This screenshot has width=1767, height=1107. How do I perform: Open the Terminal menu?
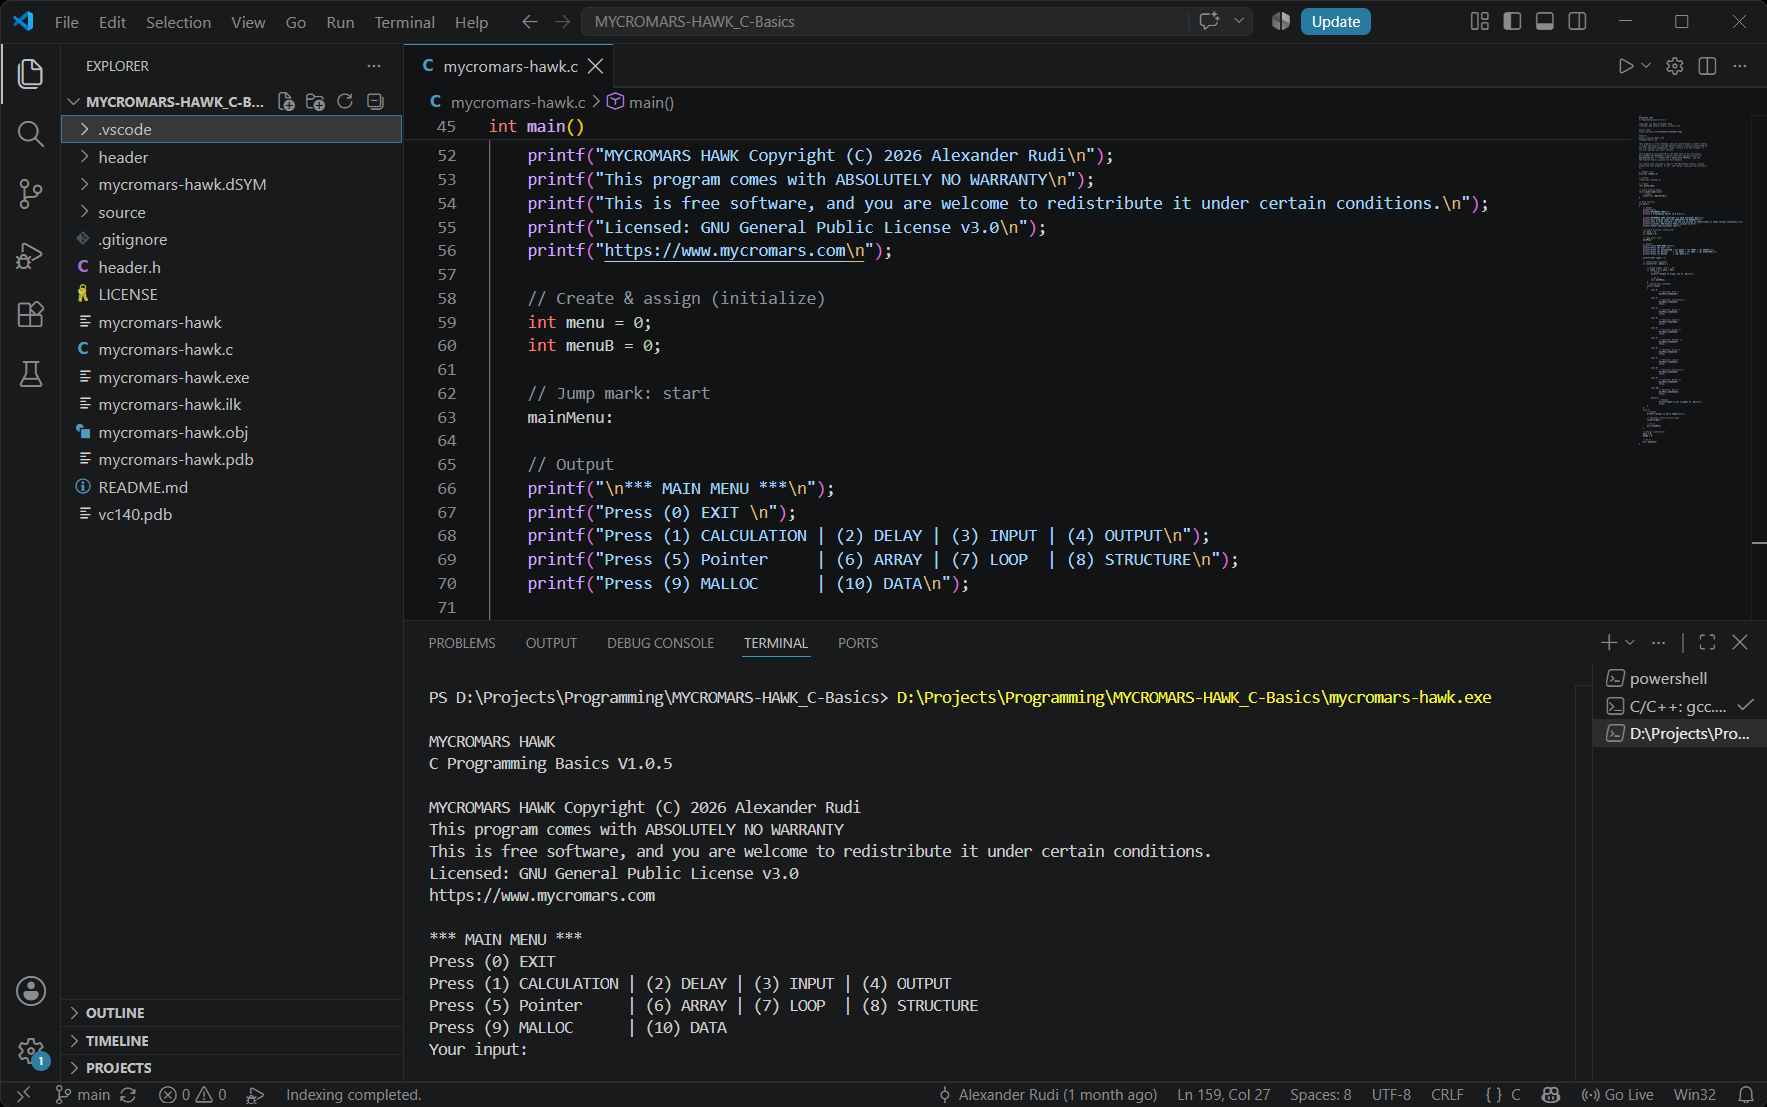click(404, 22)
